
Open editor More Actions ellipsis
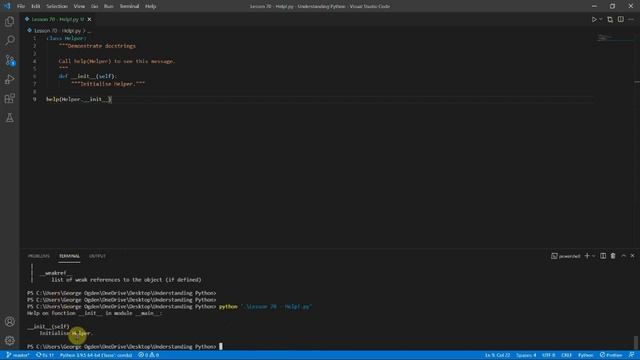click(x=631, y=19)
